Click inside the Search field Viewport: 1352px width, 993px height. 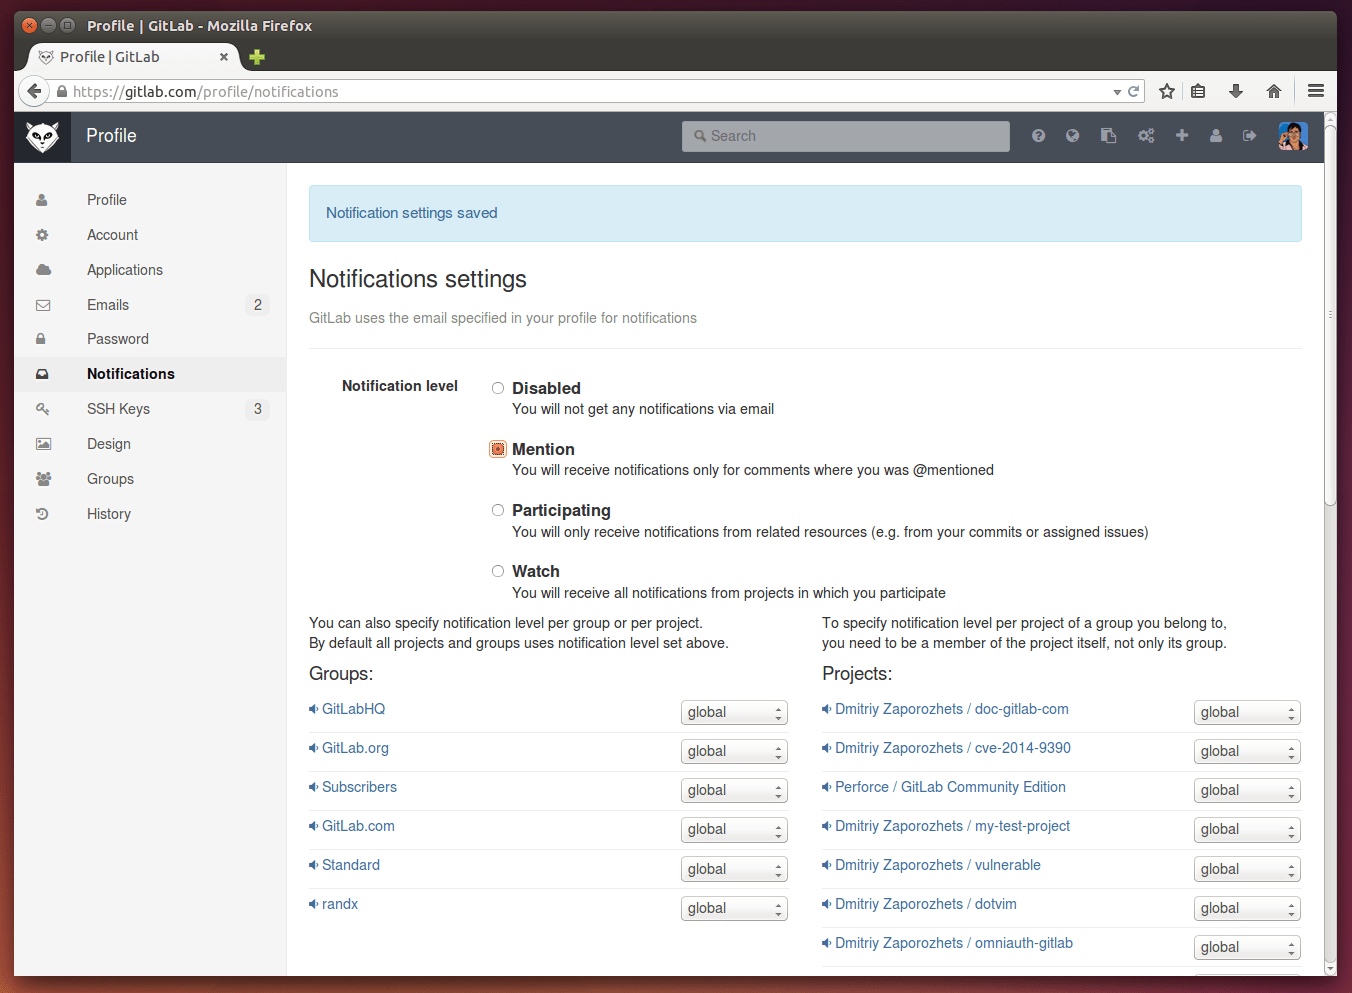[x=845, y=135]
